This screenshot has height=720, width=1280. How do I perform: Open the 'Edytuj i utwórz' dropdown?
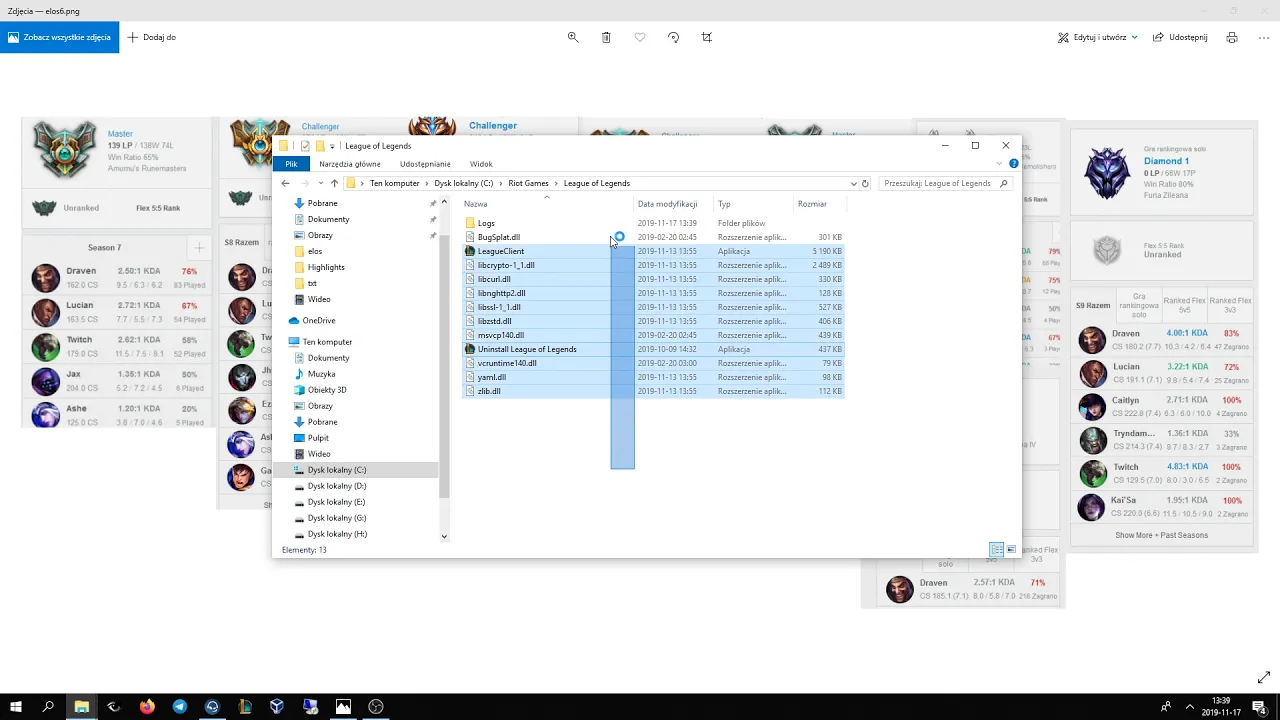tap(1098, 37)
